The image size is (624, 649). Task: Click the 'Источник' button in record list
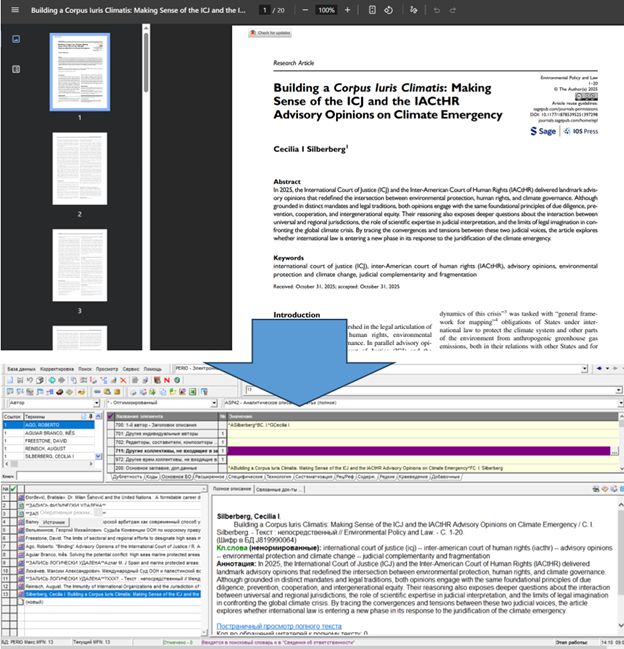(x=54, y=522)
